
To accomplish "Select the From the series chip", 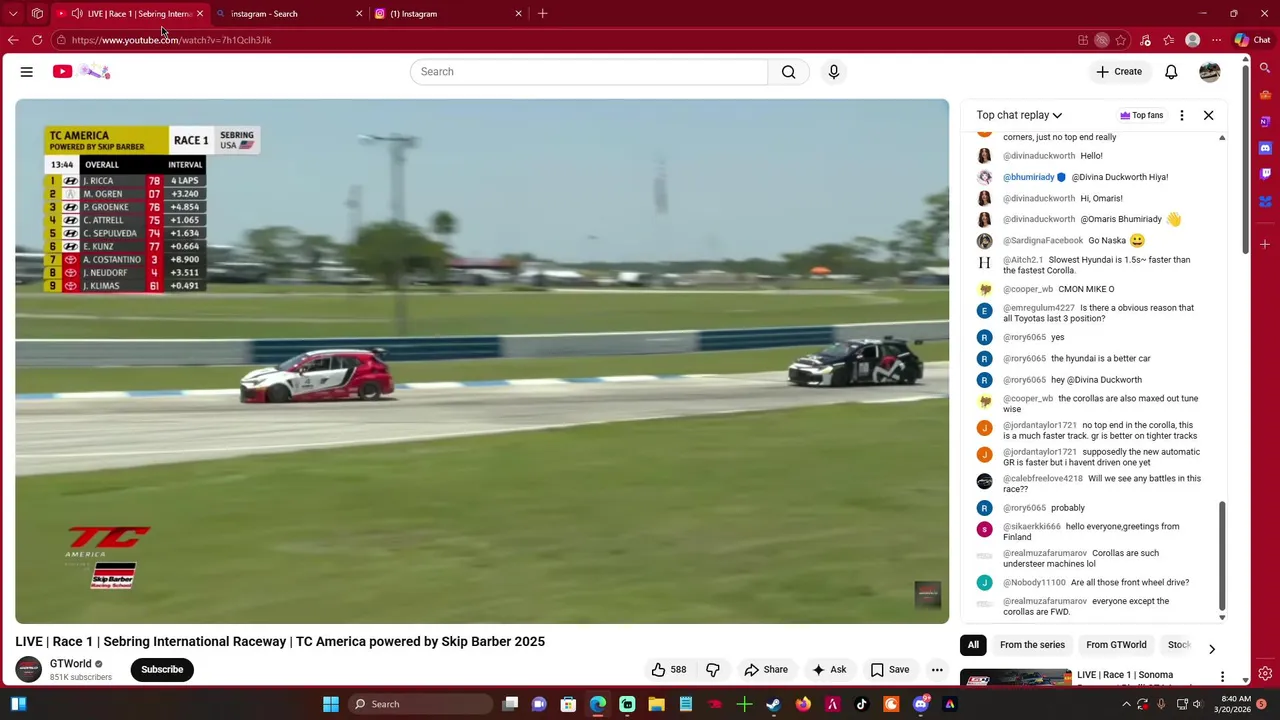I will point(1032,645).
